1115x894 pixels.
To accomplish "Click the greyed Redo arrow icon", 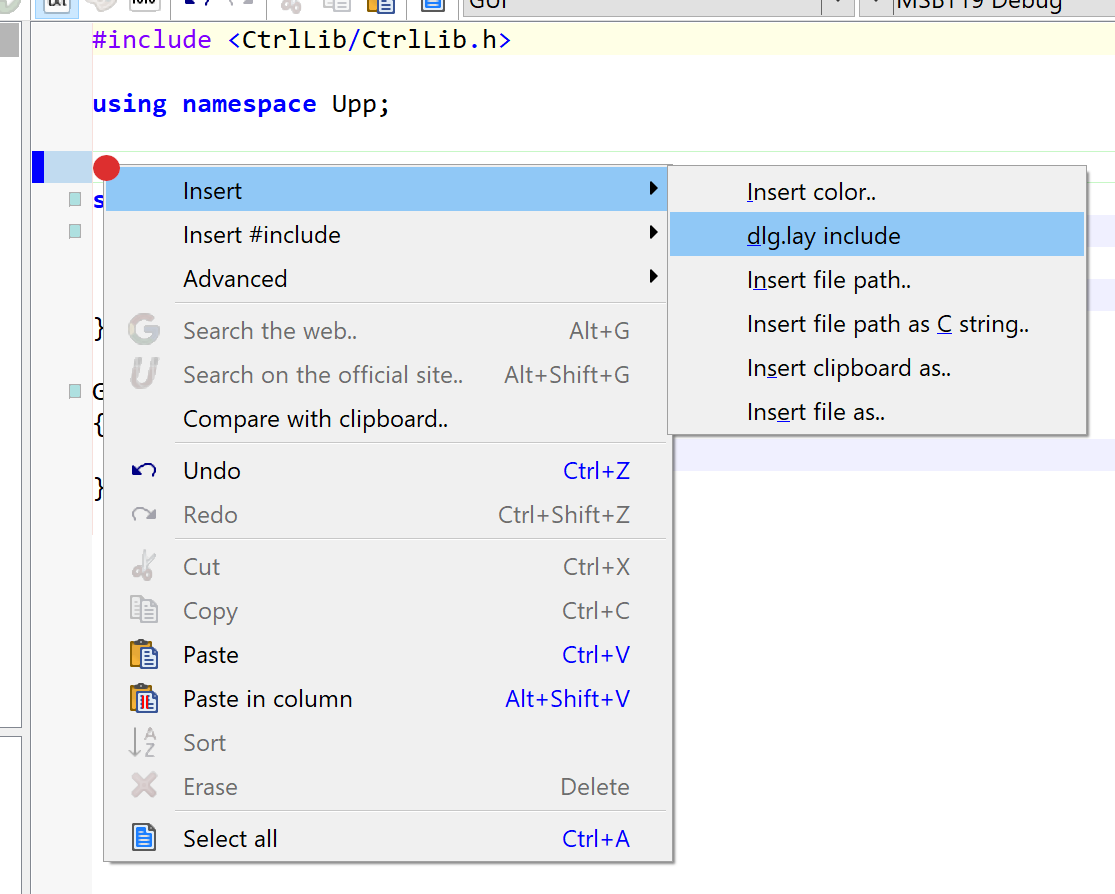I will [x=144, y=515].
